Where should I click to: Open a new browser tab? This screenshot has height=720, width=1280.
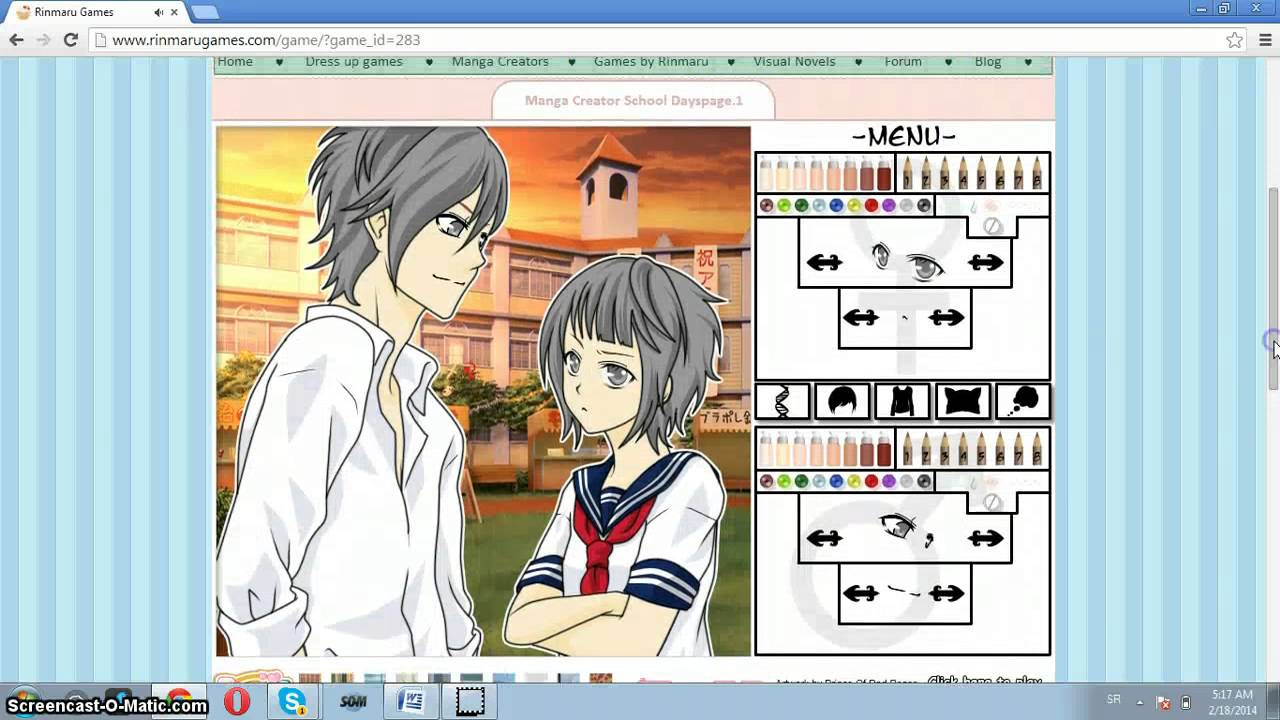tap(204, 12)
